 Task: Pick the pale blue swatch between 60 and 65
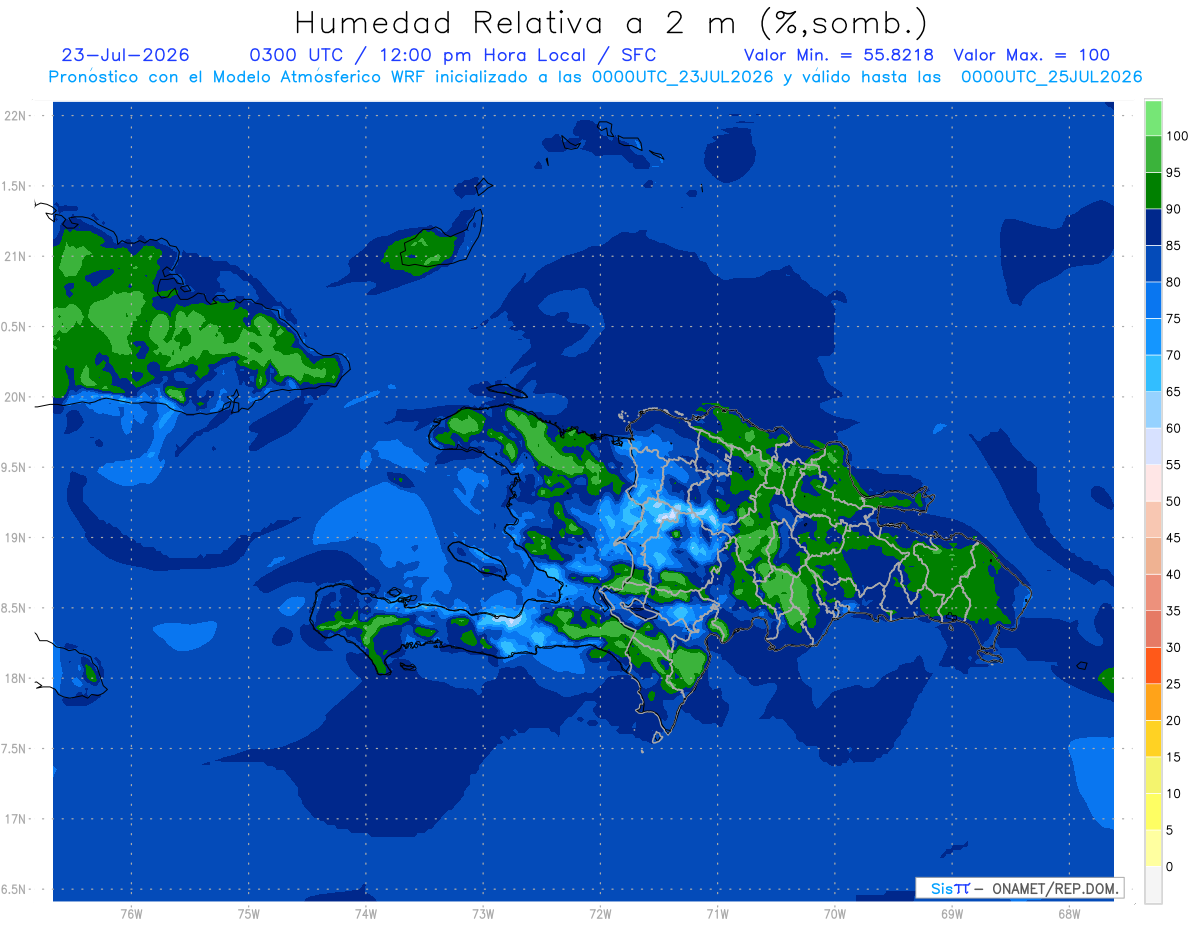click(1153, 409)
